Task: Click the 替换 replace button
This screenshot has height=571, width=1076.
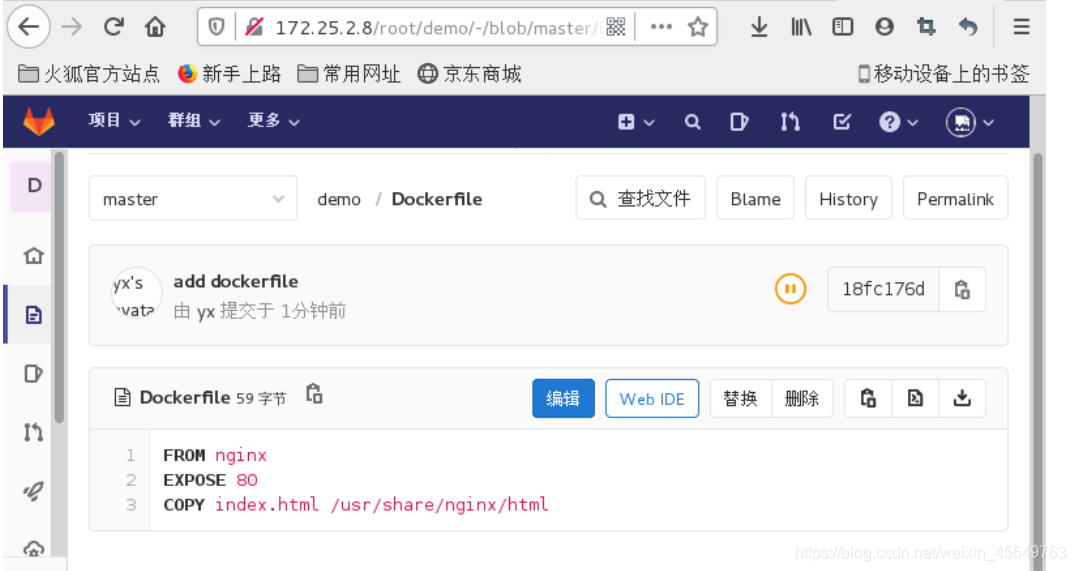Action: click(740, 398)
